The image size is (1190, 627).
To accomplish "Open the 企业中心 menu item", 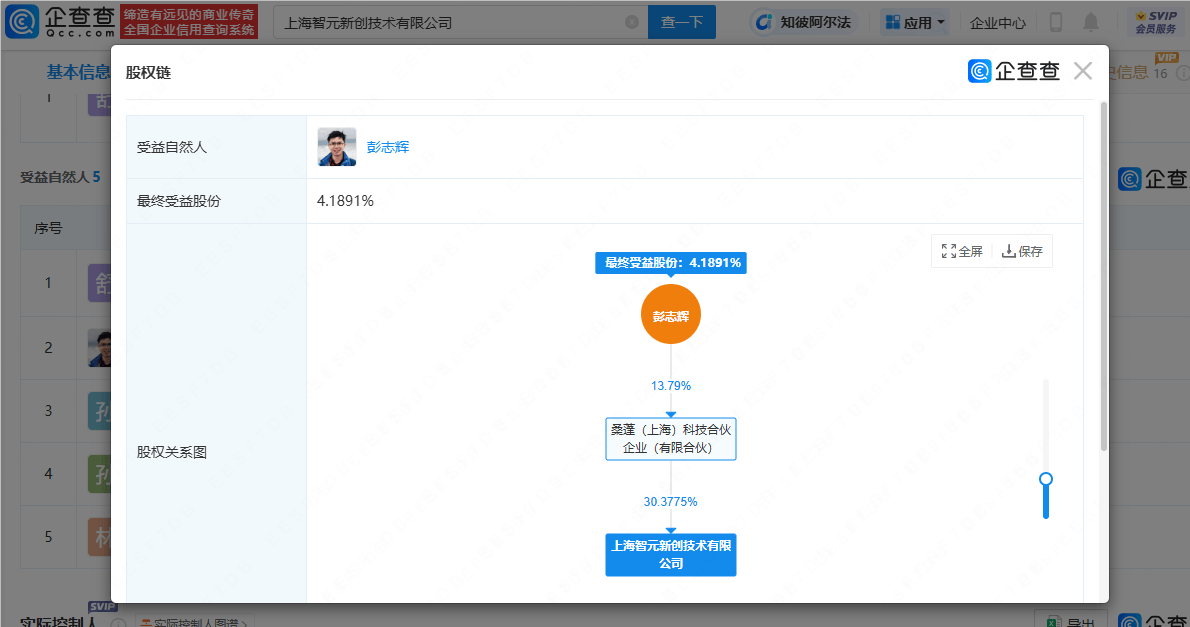I will [997, 23].
